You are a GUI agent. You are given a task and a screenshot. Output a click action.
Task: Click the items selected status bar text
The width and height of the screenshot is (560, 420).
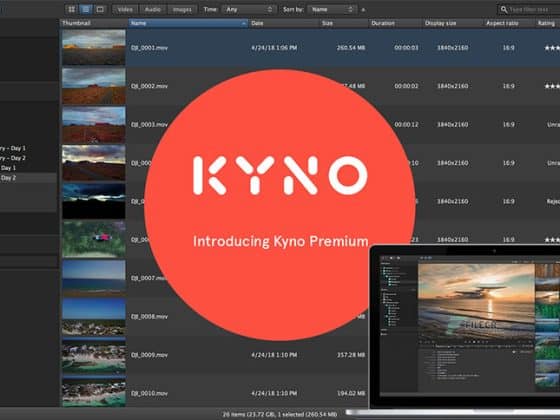tap(280, 415)
